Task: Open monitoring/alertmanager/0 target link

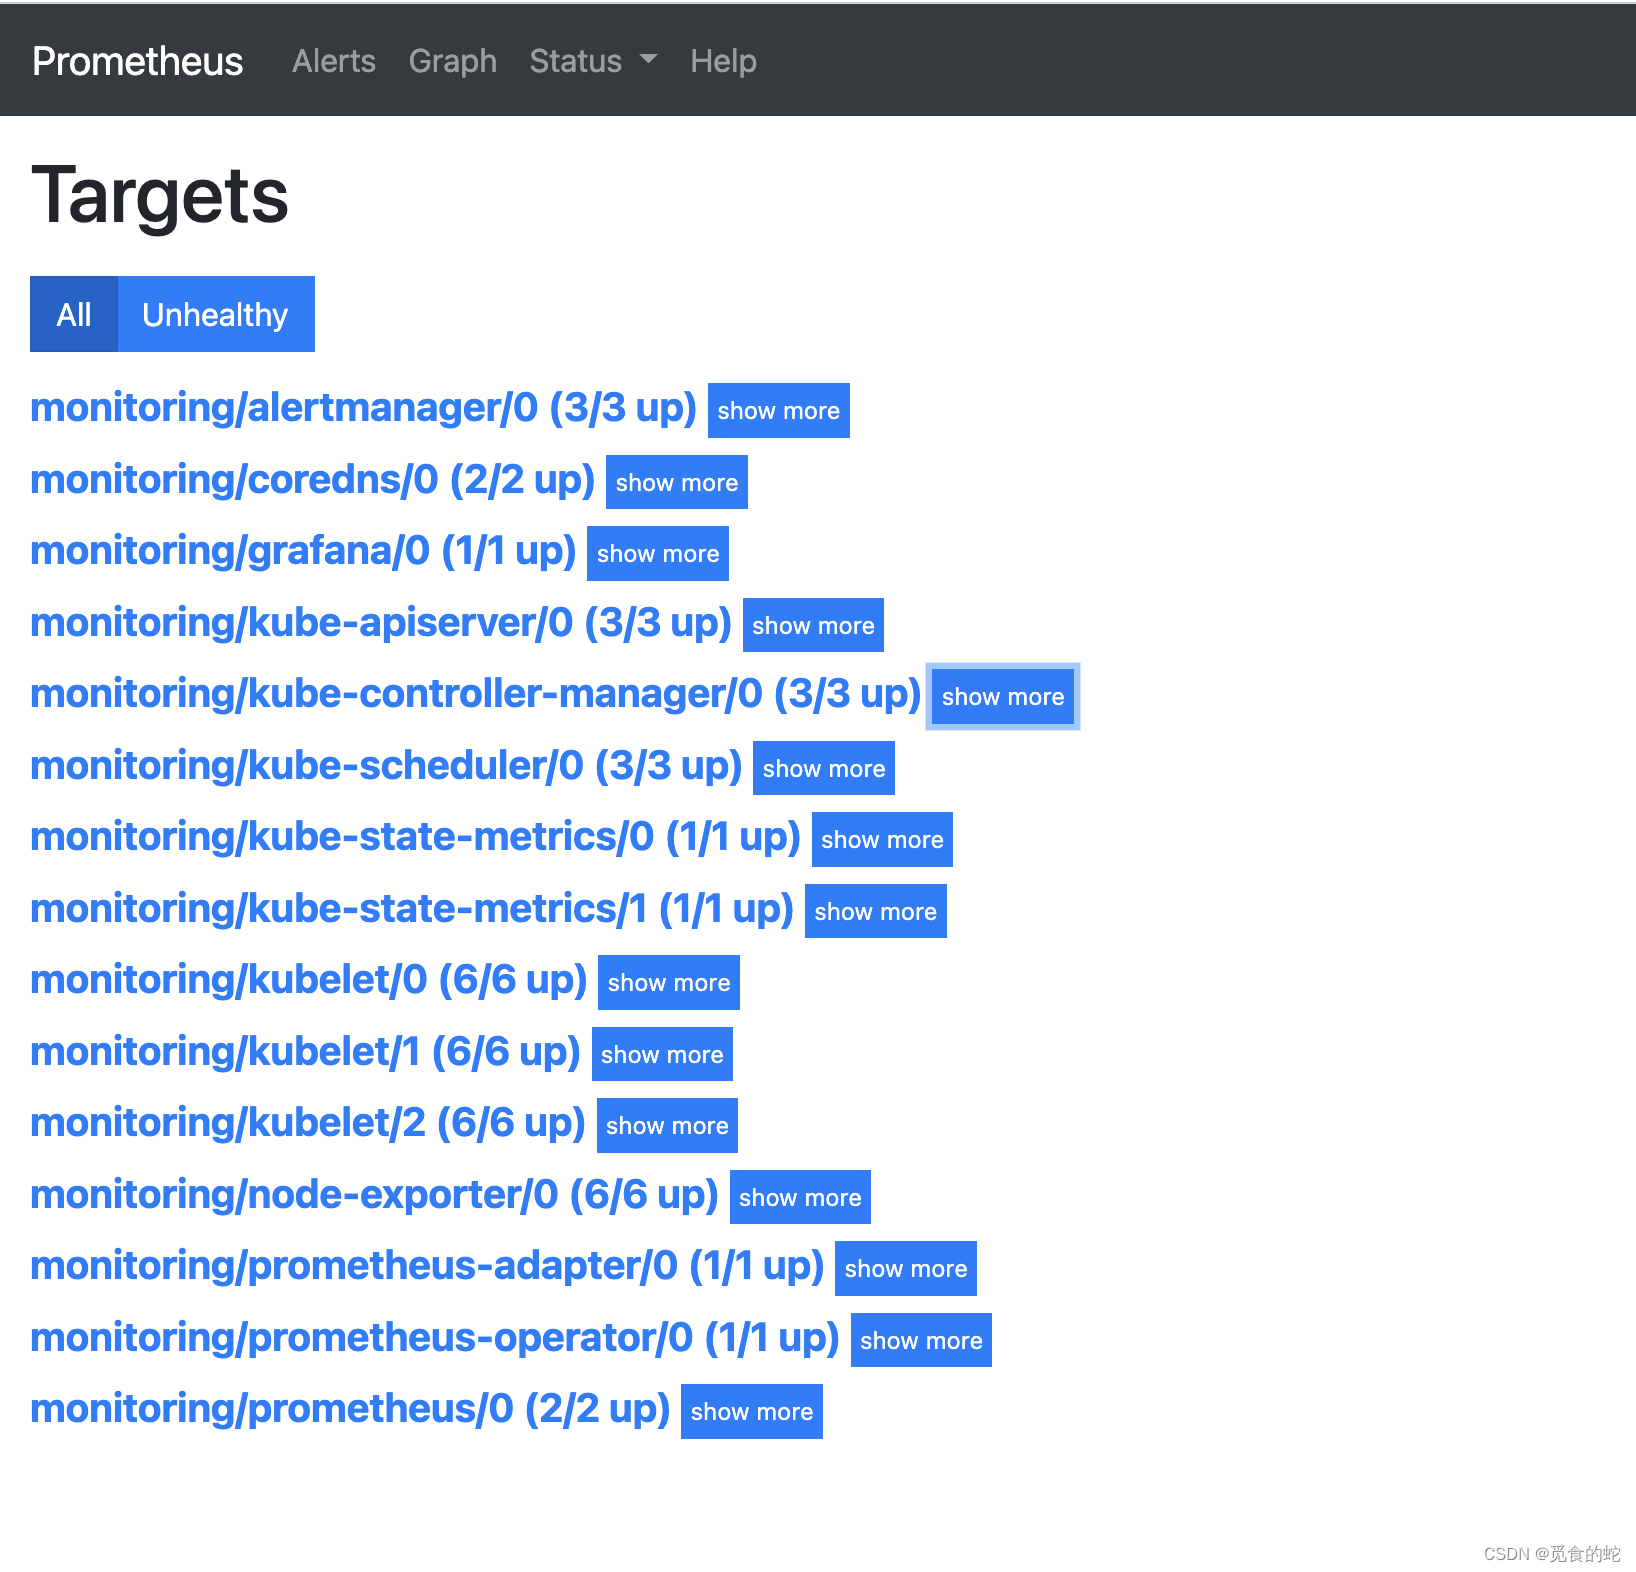Action: tap(363, 408)
